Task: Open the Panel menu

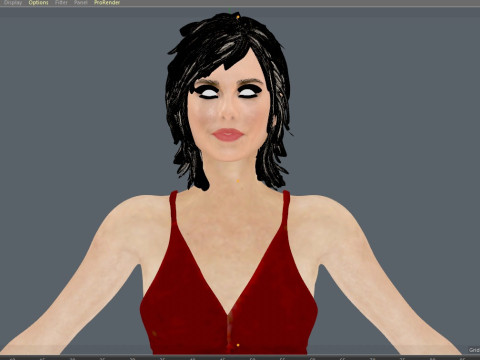Action: (81, 3)
